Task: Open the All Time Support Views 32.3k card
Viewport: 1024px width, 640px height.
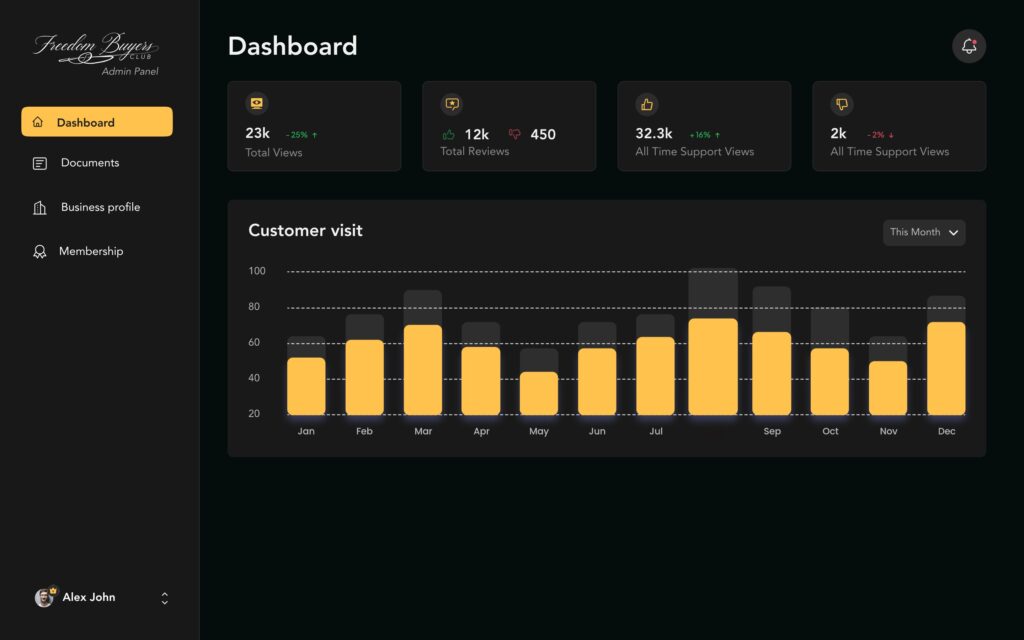Action: click(703, 126)
